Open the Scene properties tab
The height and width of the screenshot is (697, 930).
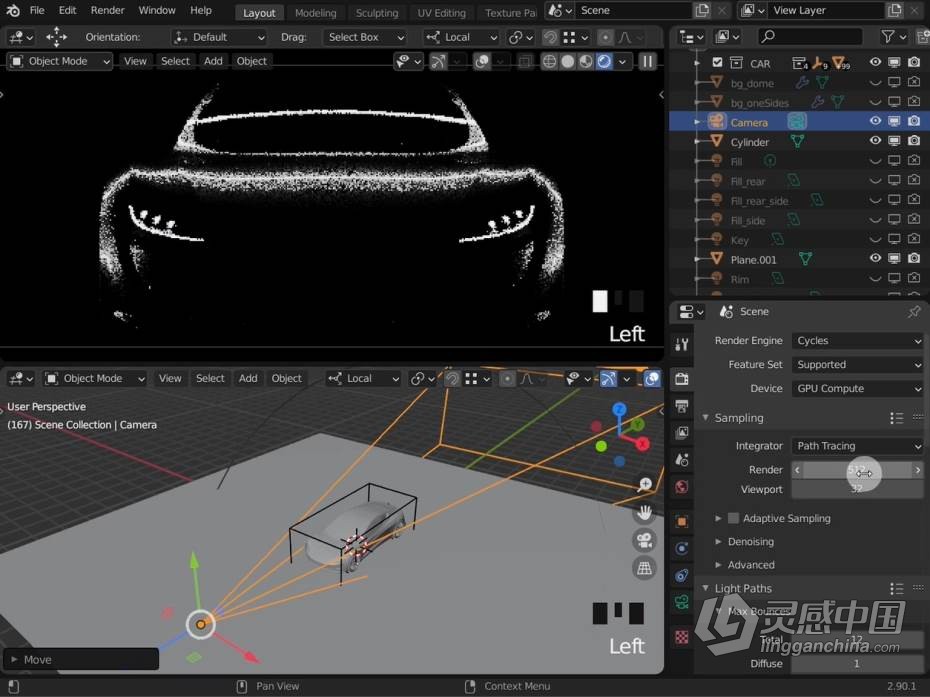681,459
